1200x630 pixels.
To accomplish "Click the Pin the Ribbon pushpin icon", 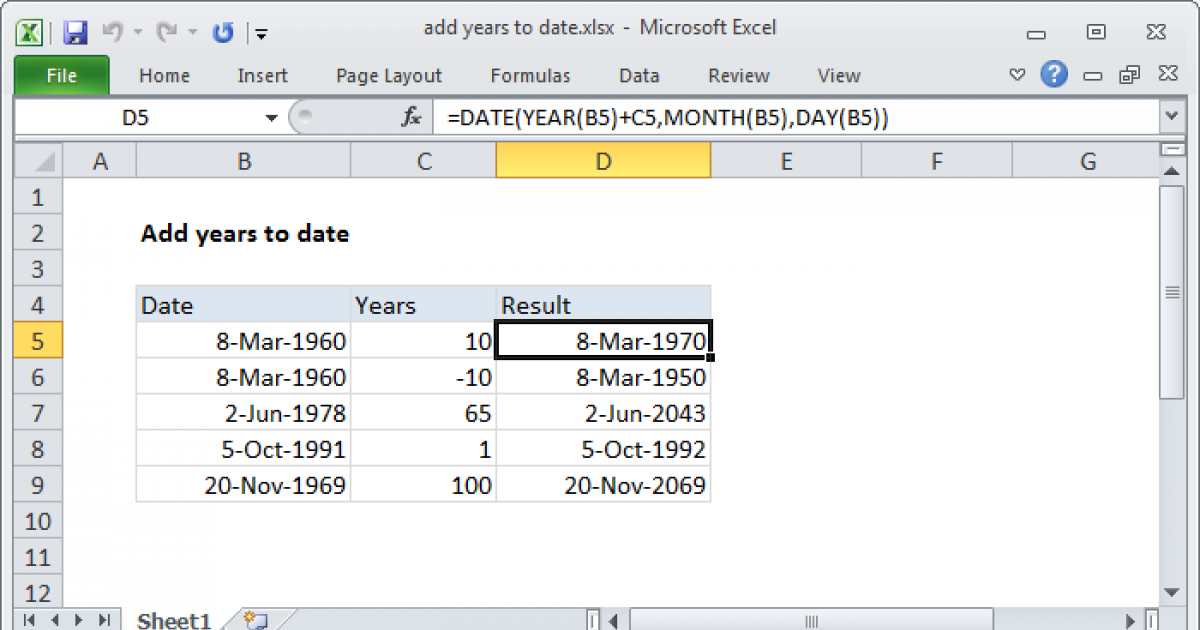I will pos(1017,74).
